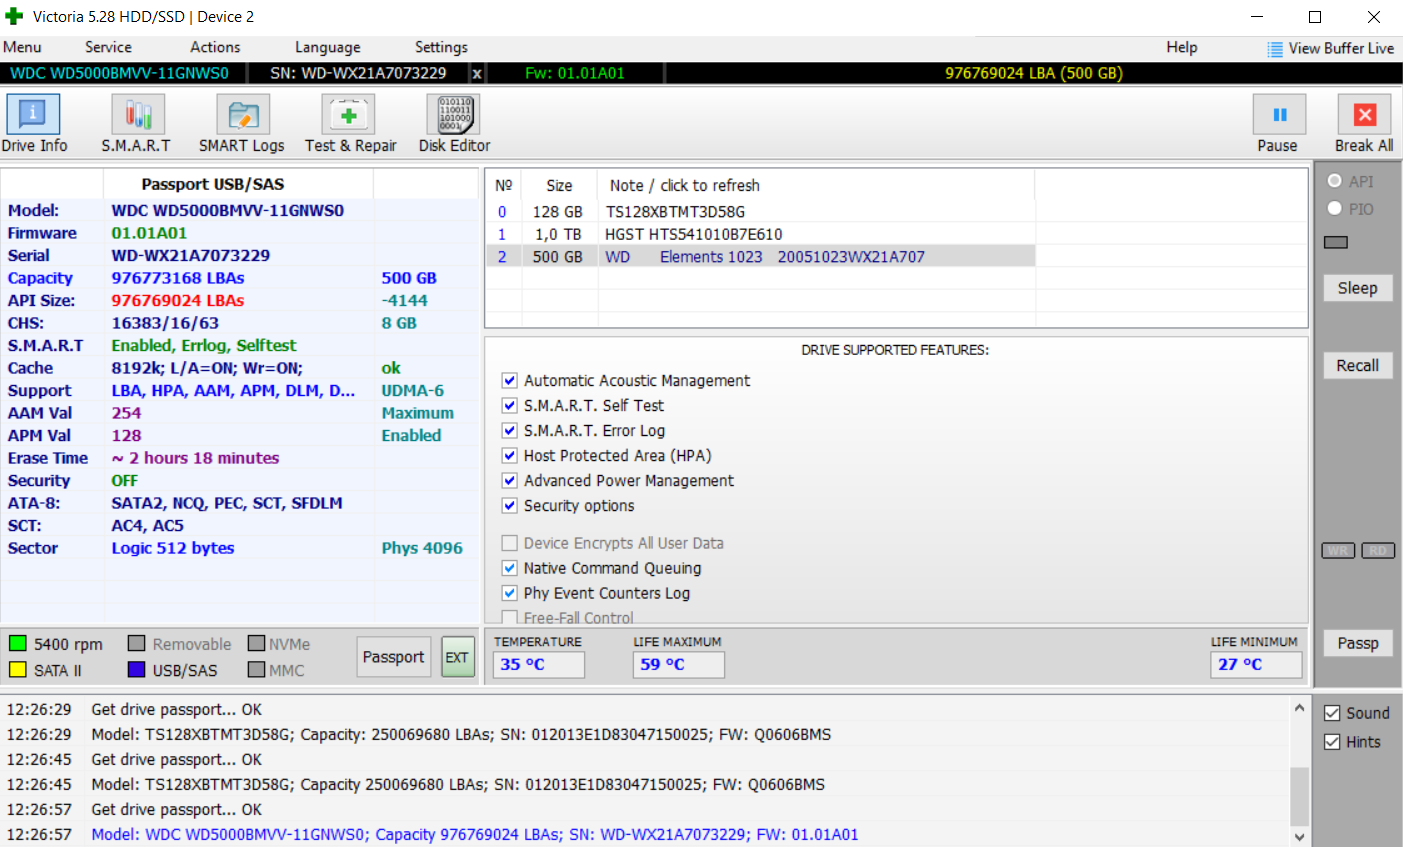Click the LIFE MINIMUM 27 °C field

tap(1256, 665)
